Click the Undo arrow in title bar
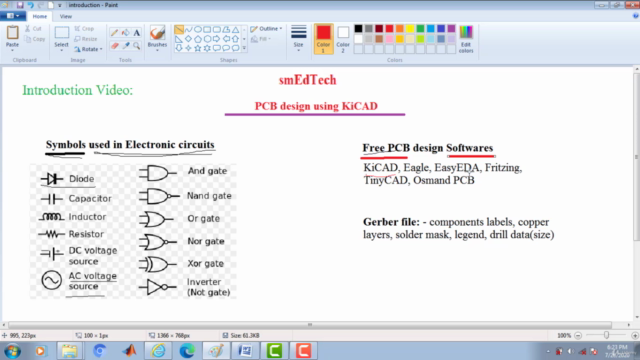 coord(30,5)
